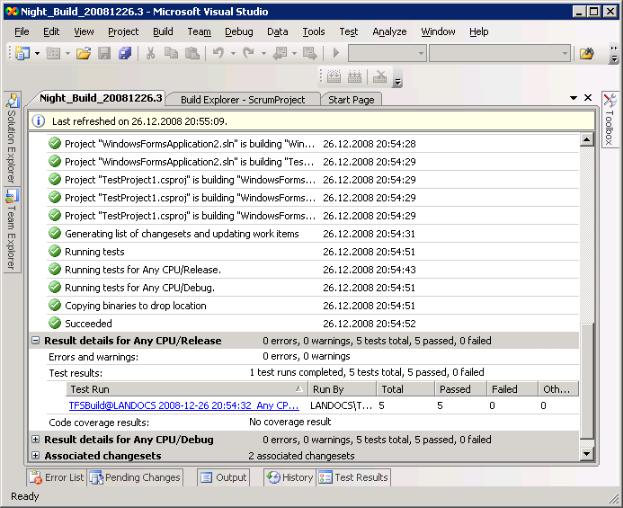Open the TFSBuild@LANDOCS test run link
This screenshot has width=623, height=508.
[184, 406]
